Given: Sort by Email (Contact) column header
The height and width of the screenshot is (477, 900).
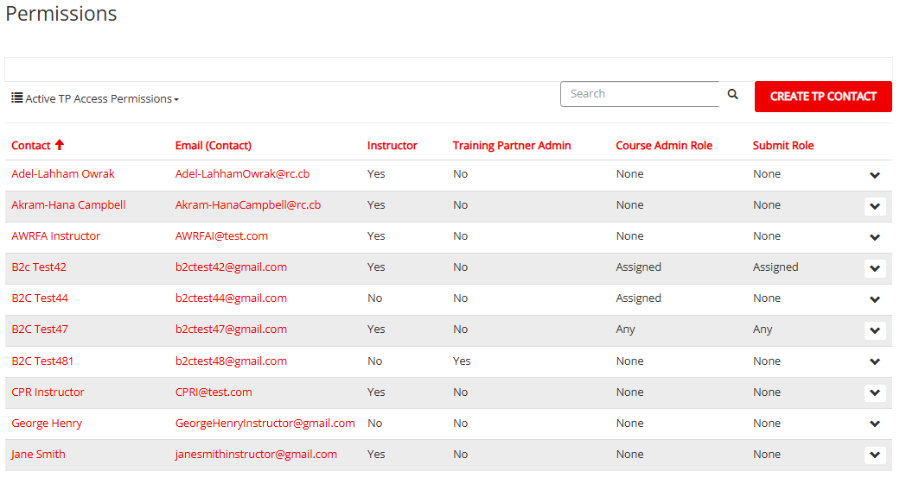Looking at the screenshot, I should [213, 145].
